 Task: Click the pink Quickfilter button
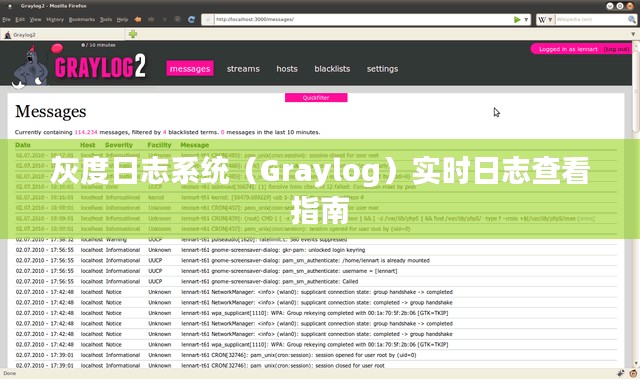[316, 98]
